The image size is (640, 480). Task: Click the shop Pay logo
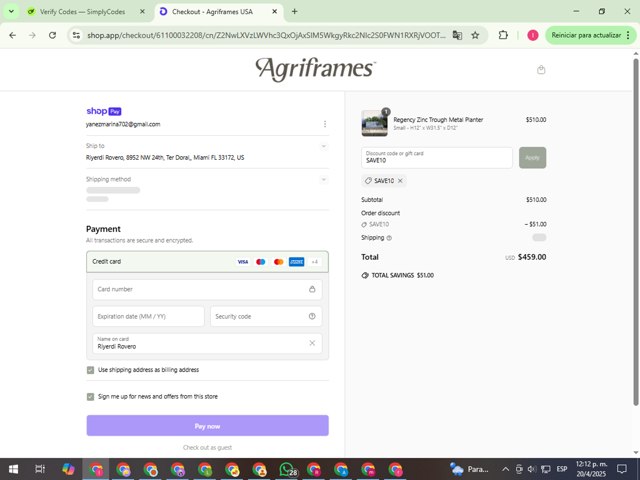point(104,111)
